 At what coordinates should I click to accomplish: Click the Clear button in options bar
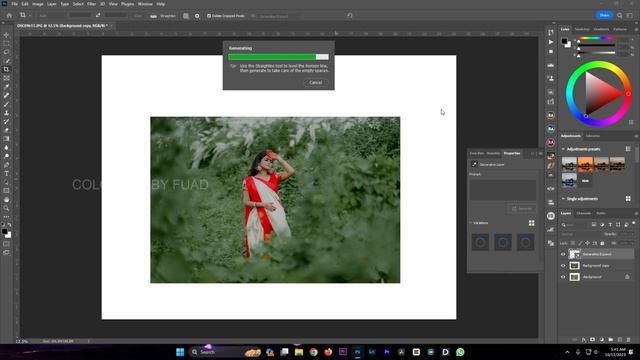(138, 16)
